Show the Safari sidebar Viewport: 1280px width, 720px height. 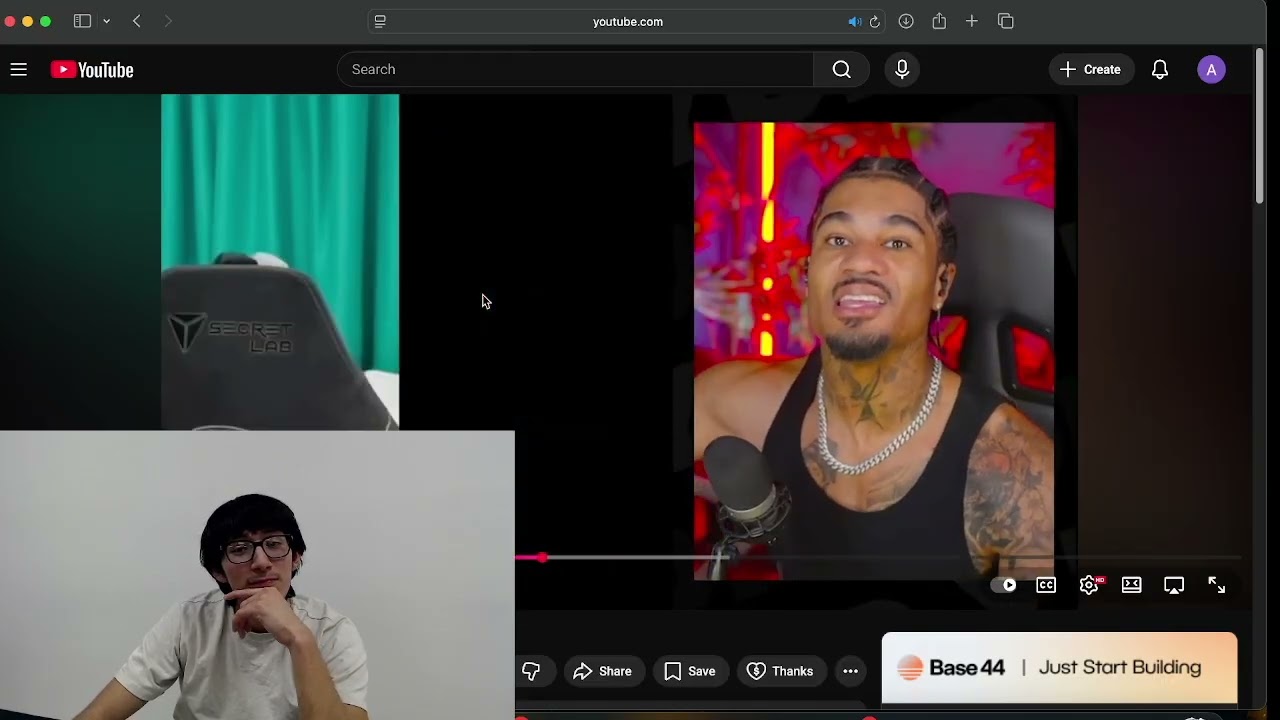click(x=82, y=21)
